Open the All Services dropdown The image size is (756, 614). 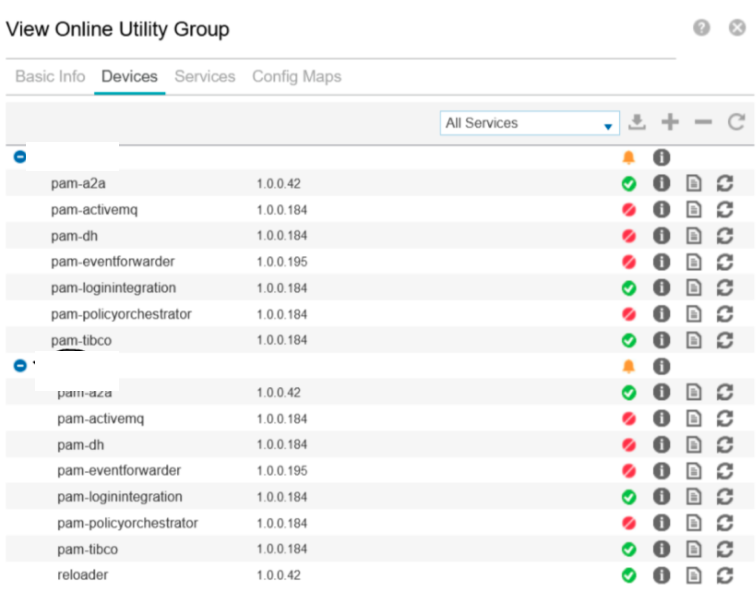(530, 123)
